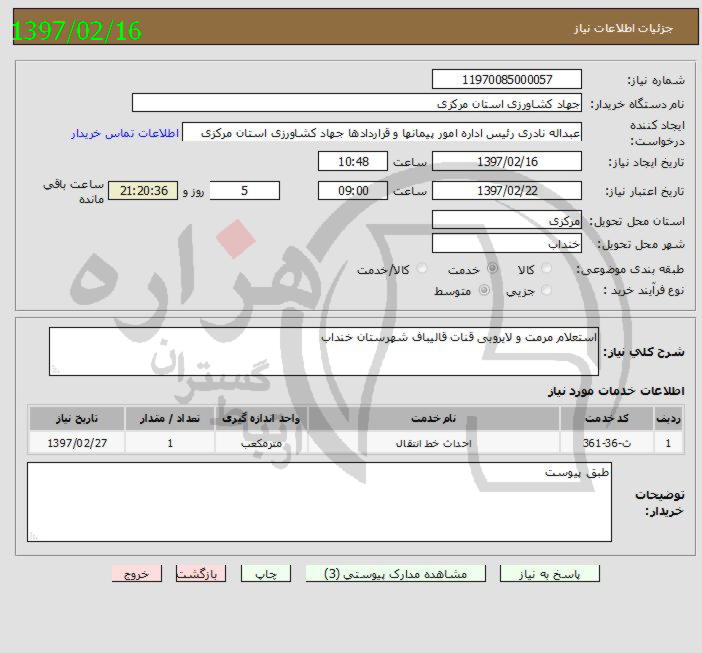Screen dimensions: 702x653
Task: Click the request creator name field
Action: pyautogui.click(x=382, y=132)
